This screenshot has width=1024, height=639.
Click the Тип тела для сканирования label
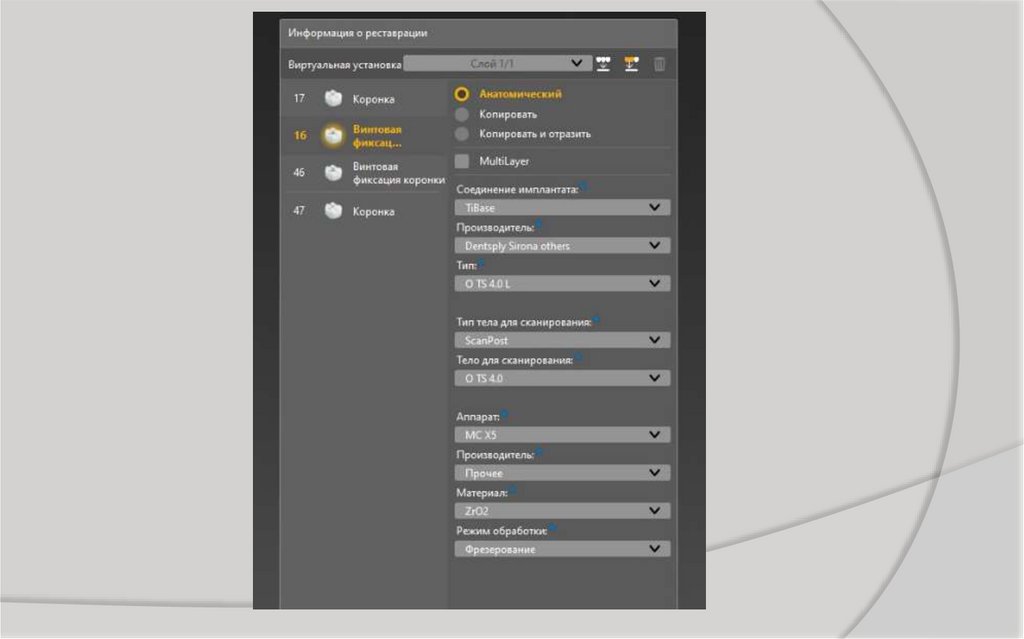point(524,322)
